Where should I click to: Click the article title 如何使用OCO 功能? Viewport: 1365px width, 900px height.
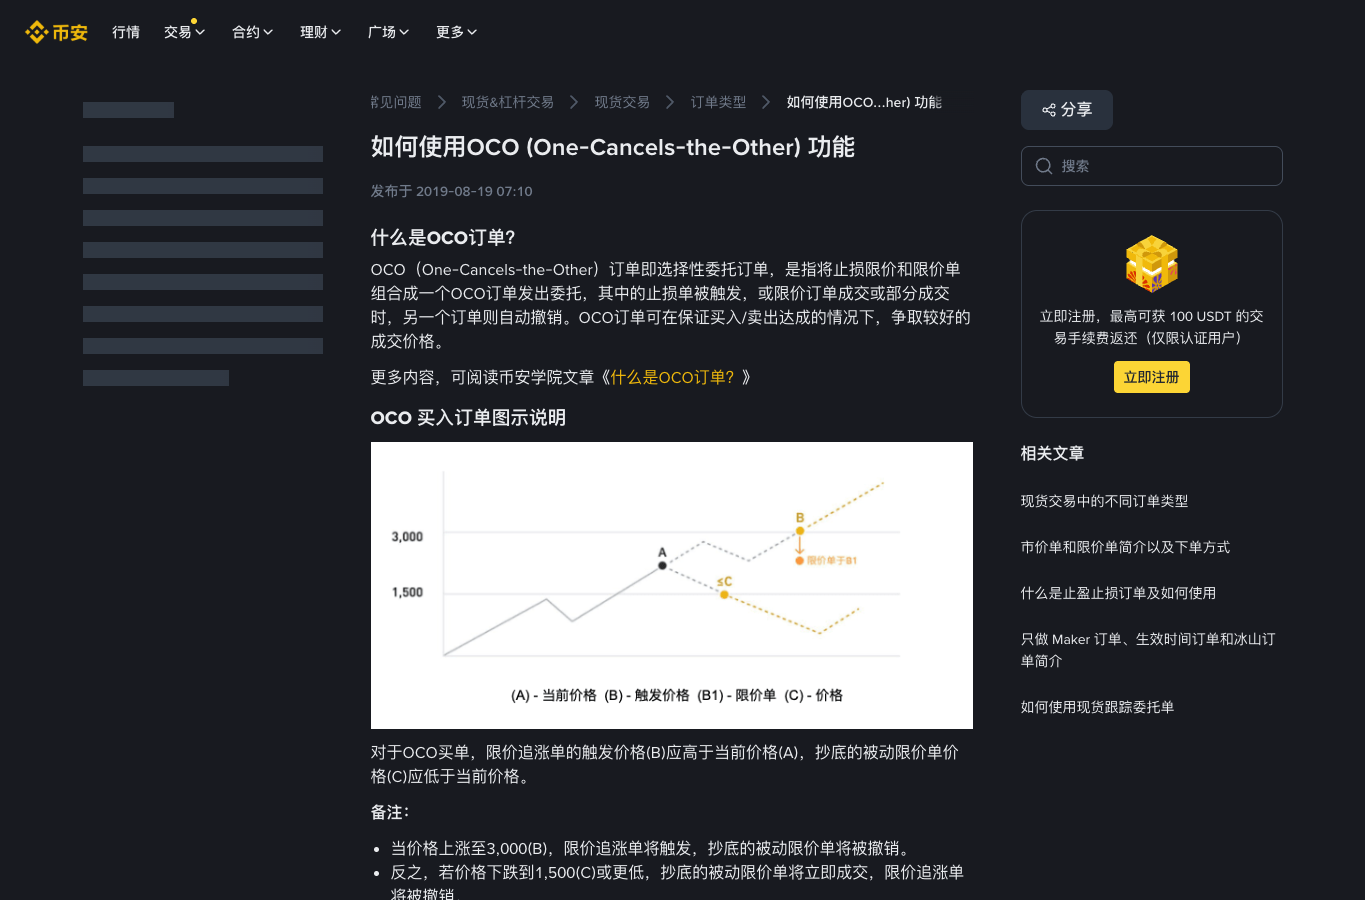(612, 147)
